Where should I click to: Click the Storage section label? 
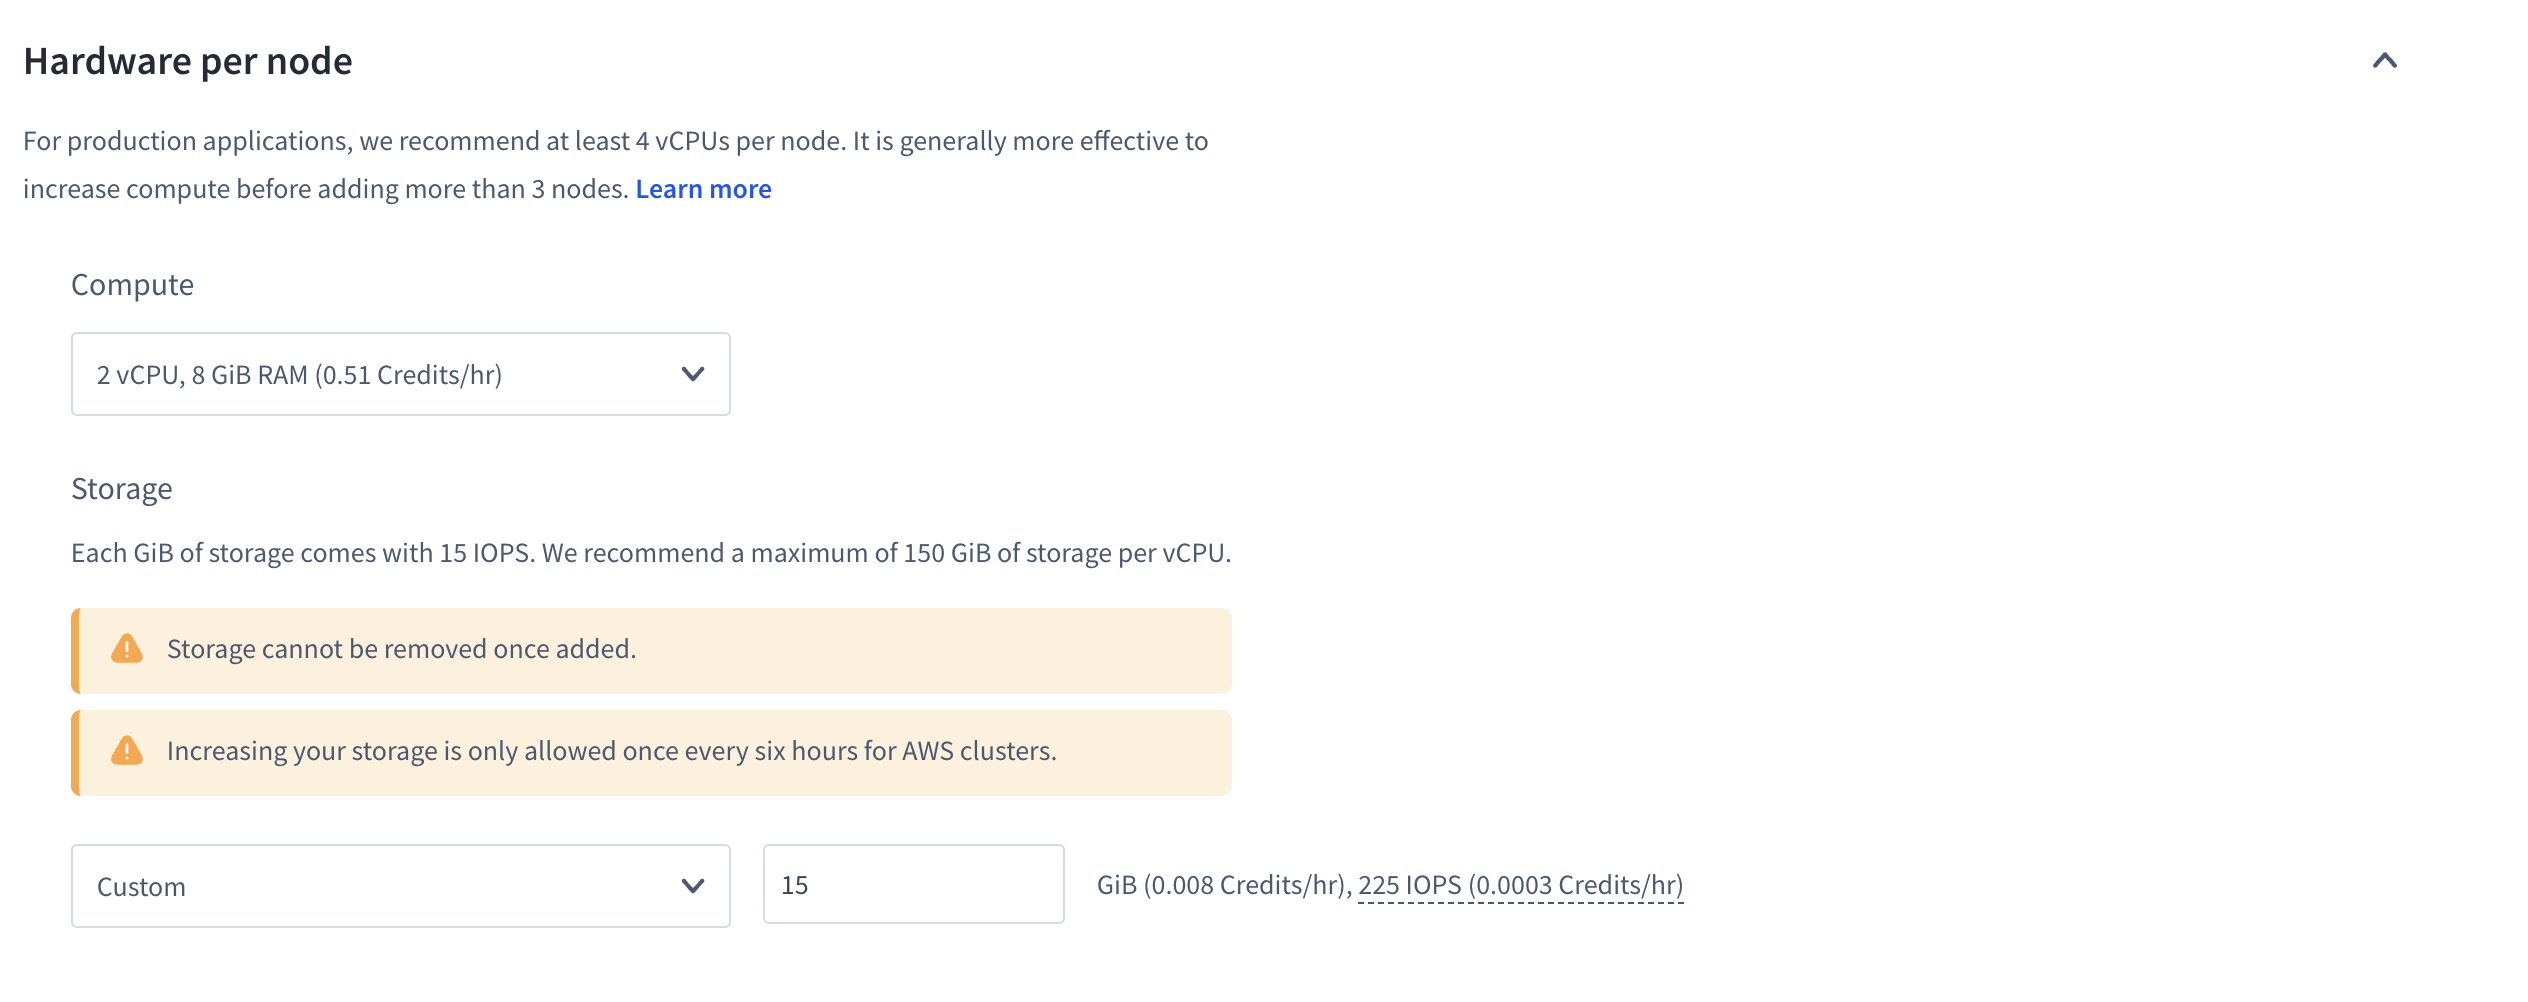coord(122,489)
